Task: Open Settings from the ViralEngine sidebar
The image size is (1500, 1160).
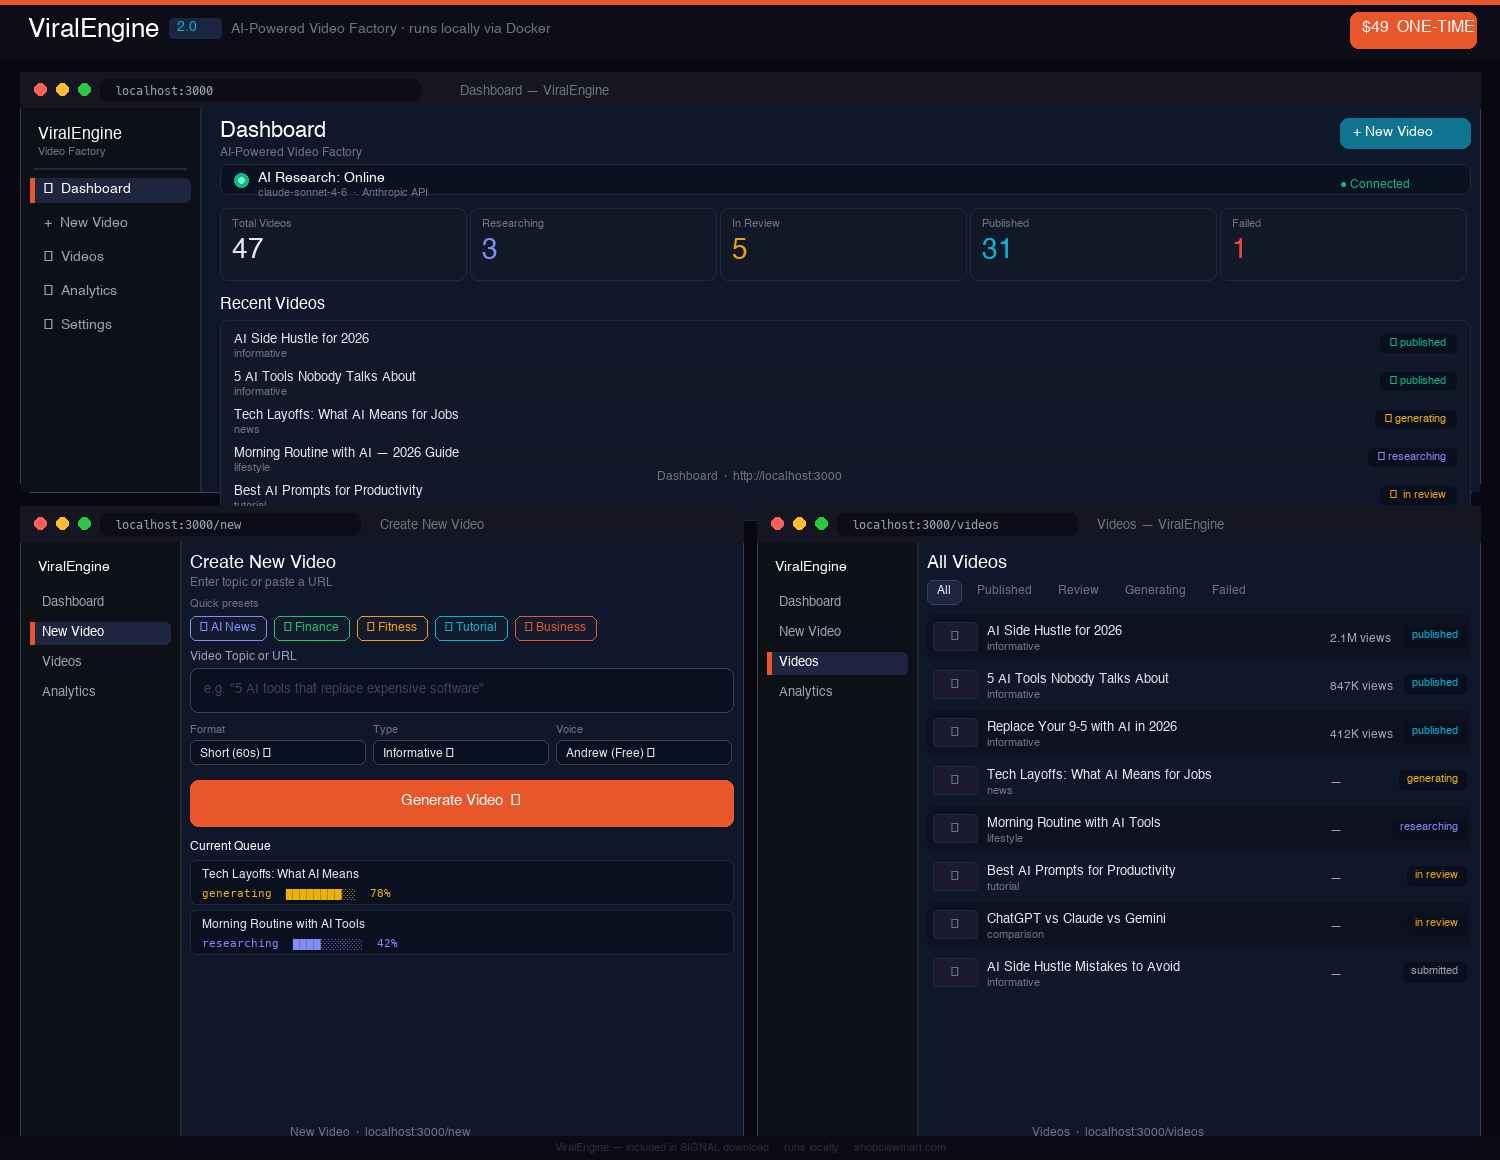Action: click(85, 324)
